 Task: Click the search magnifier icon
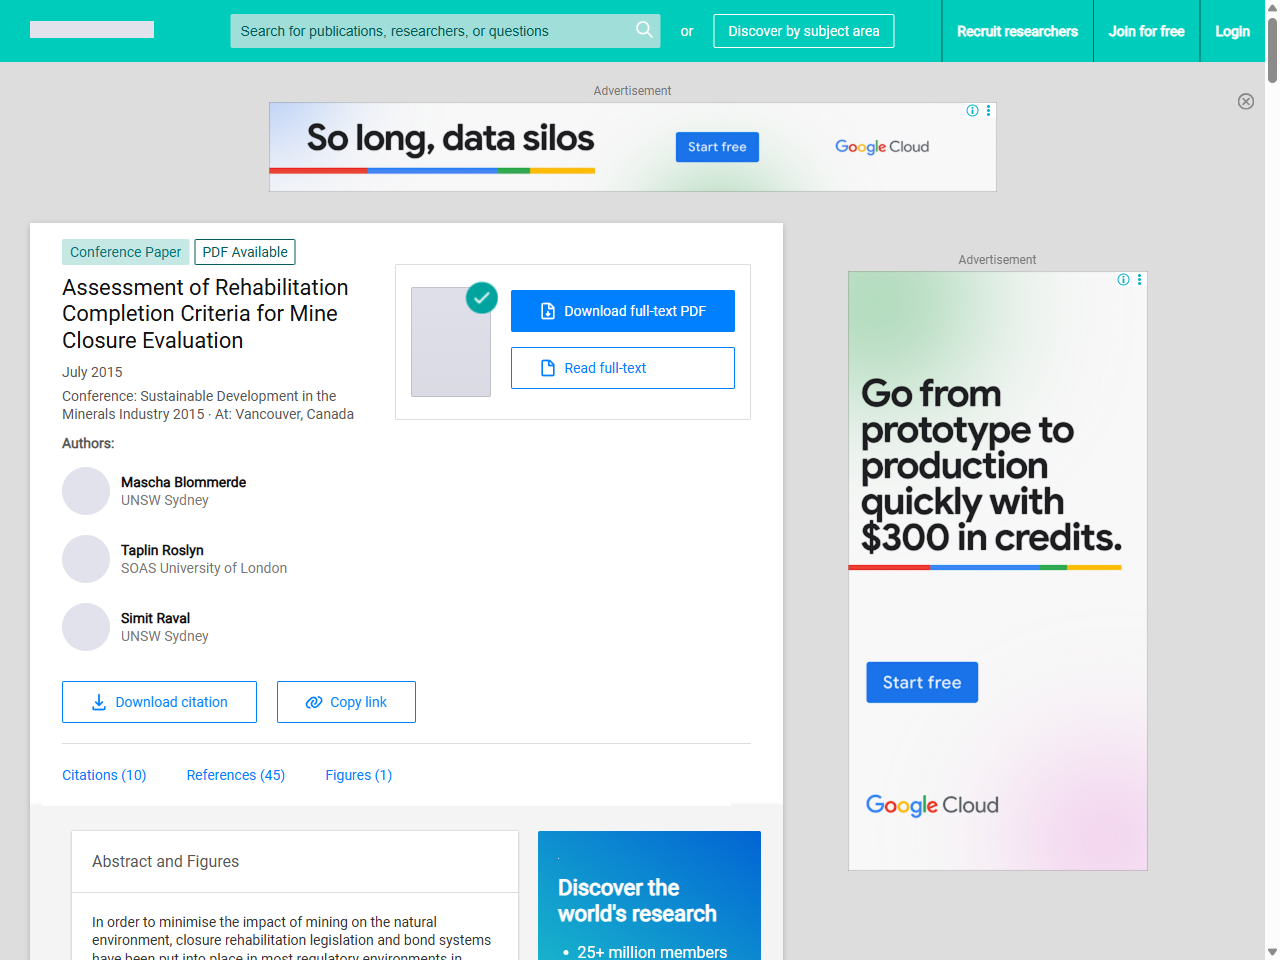(644, 30)
